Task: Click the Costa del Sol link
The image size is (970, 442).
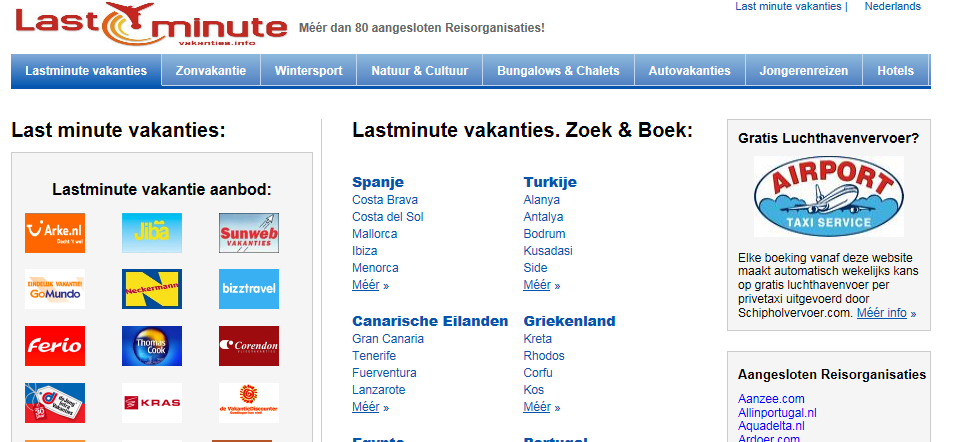Action: point(388,217)
